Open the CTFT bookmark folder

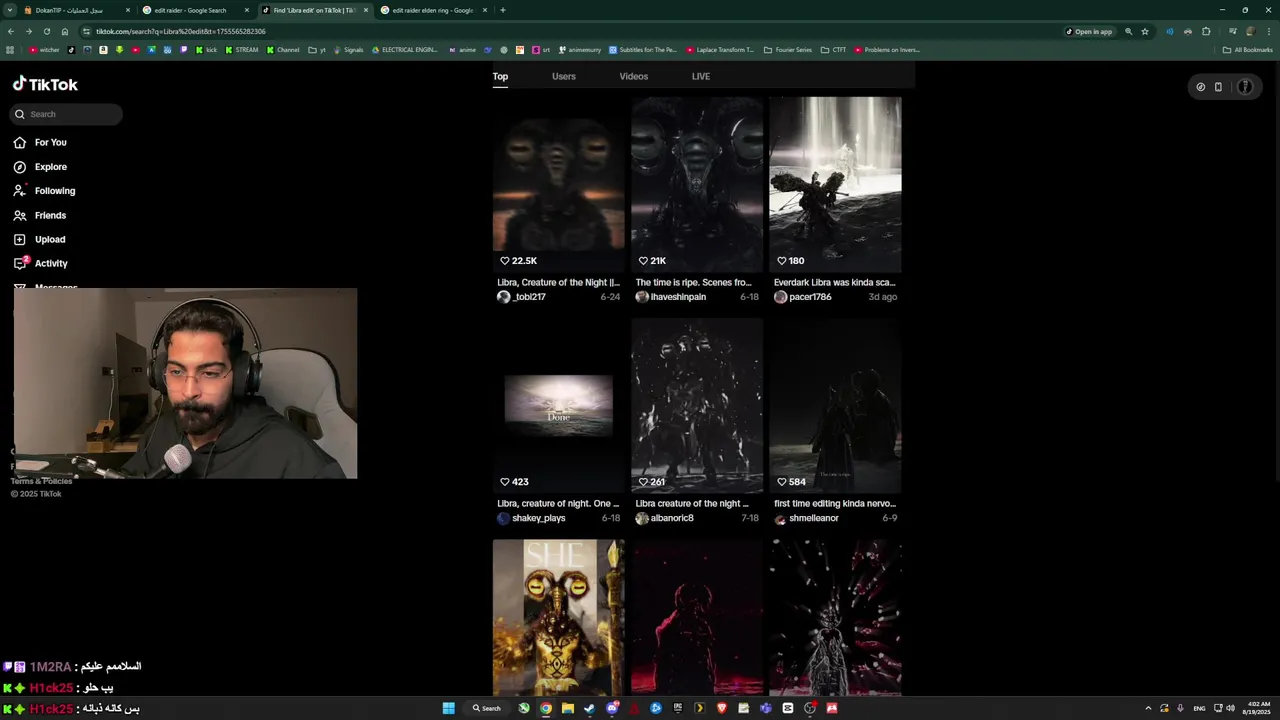(x=833, y=50)
